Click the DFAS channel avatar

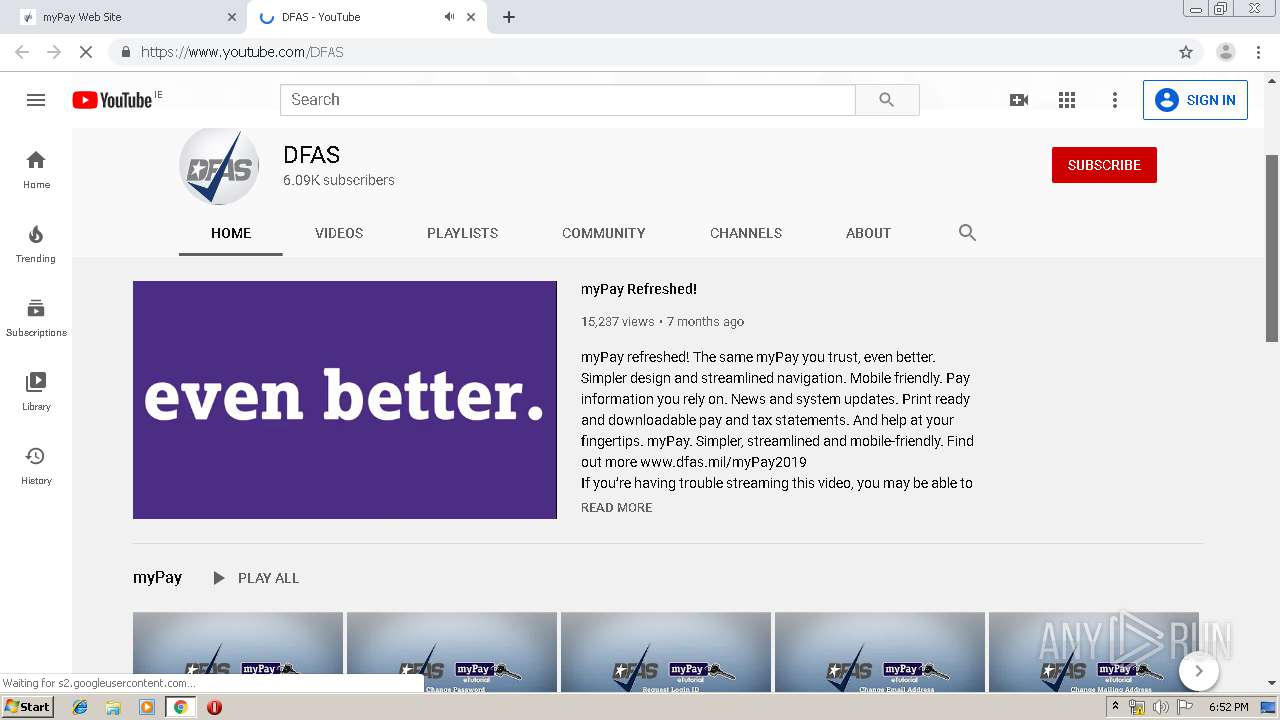pos(219,166)
